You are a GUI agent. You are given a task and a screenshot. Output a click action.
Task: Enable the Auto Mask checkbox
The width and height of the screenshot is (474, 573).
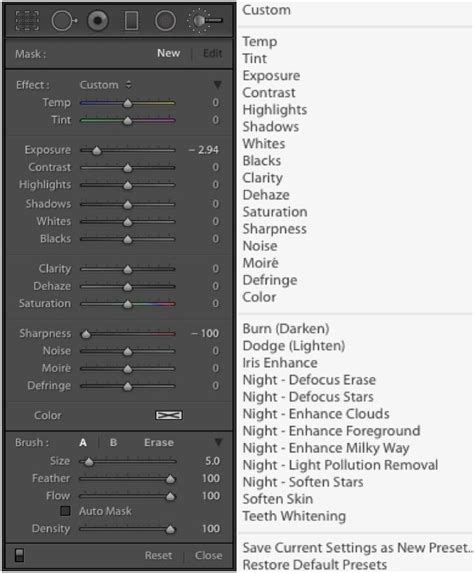click(65, 511)
